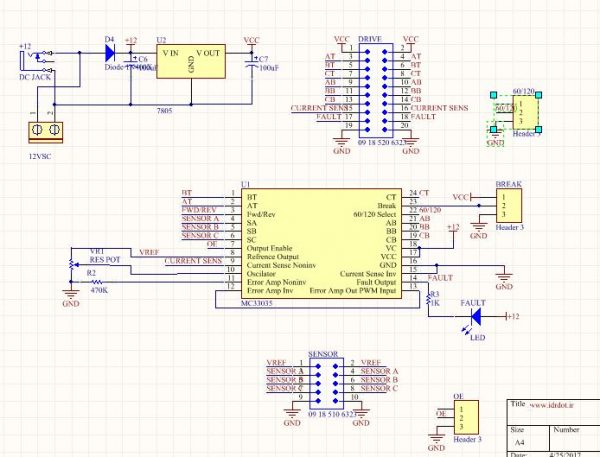Screen dimensions: 600x457
Task: Click the +12 power port beside FAULT LED
Action: [512, 317]
